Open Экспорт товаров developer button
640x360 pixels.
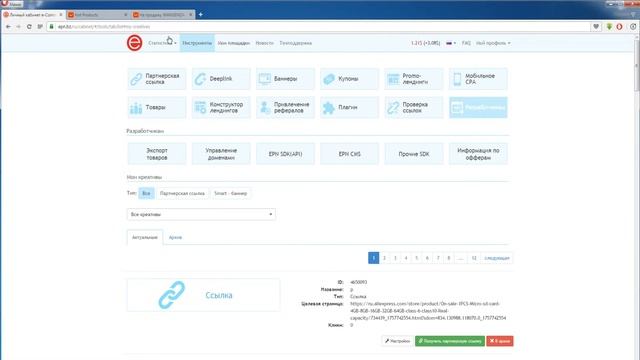pyautogui.click(x=157, y=154)
